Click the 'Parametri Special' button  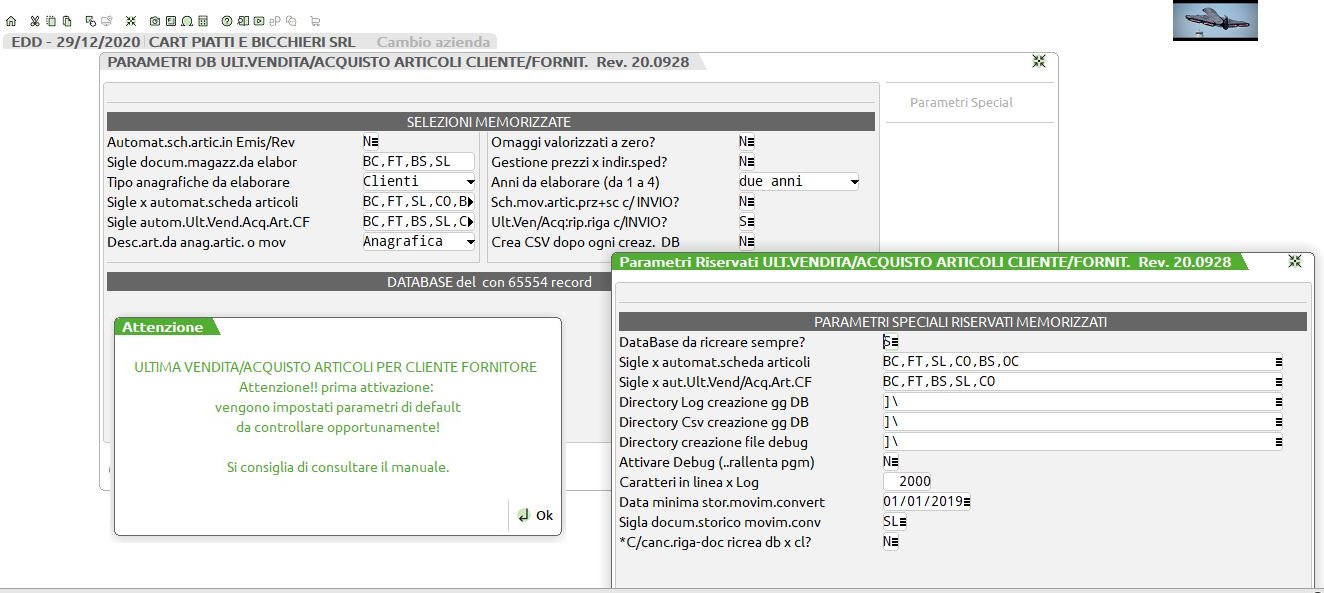point(961,102)
